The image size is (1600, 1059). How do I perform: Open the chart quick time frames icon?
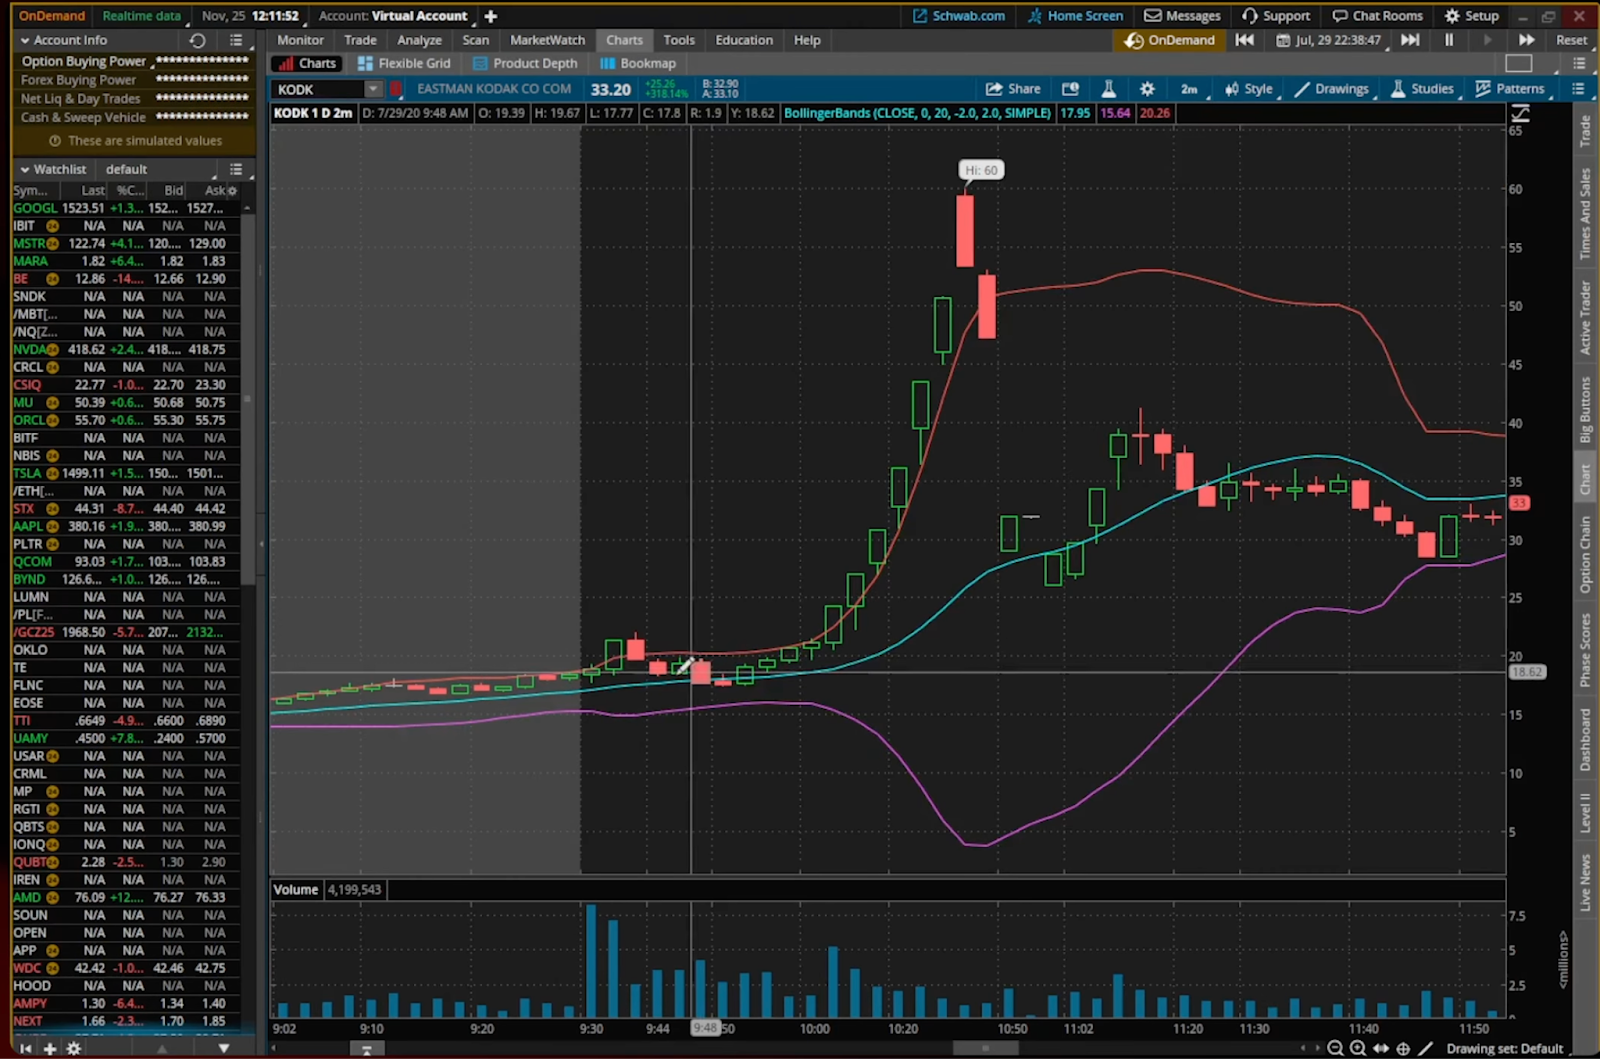1070,89
